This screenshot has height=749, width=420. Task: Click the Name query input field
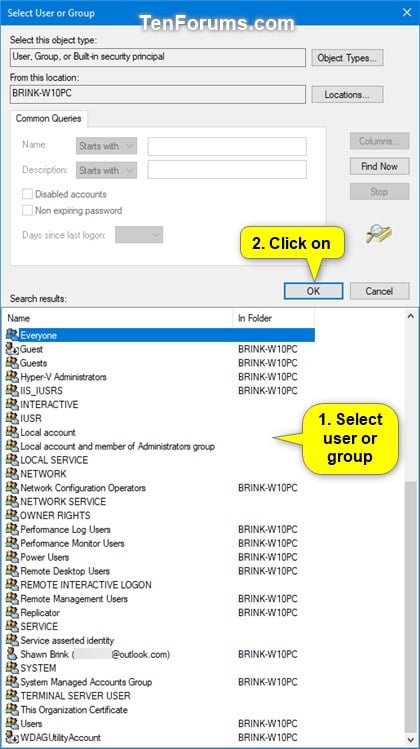227,146
